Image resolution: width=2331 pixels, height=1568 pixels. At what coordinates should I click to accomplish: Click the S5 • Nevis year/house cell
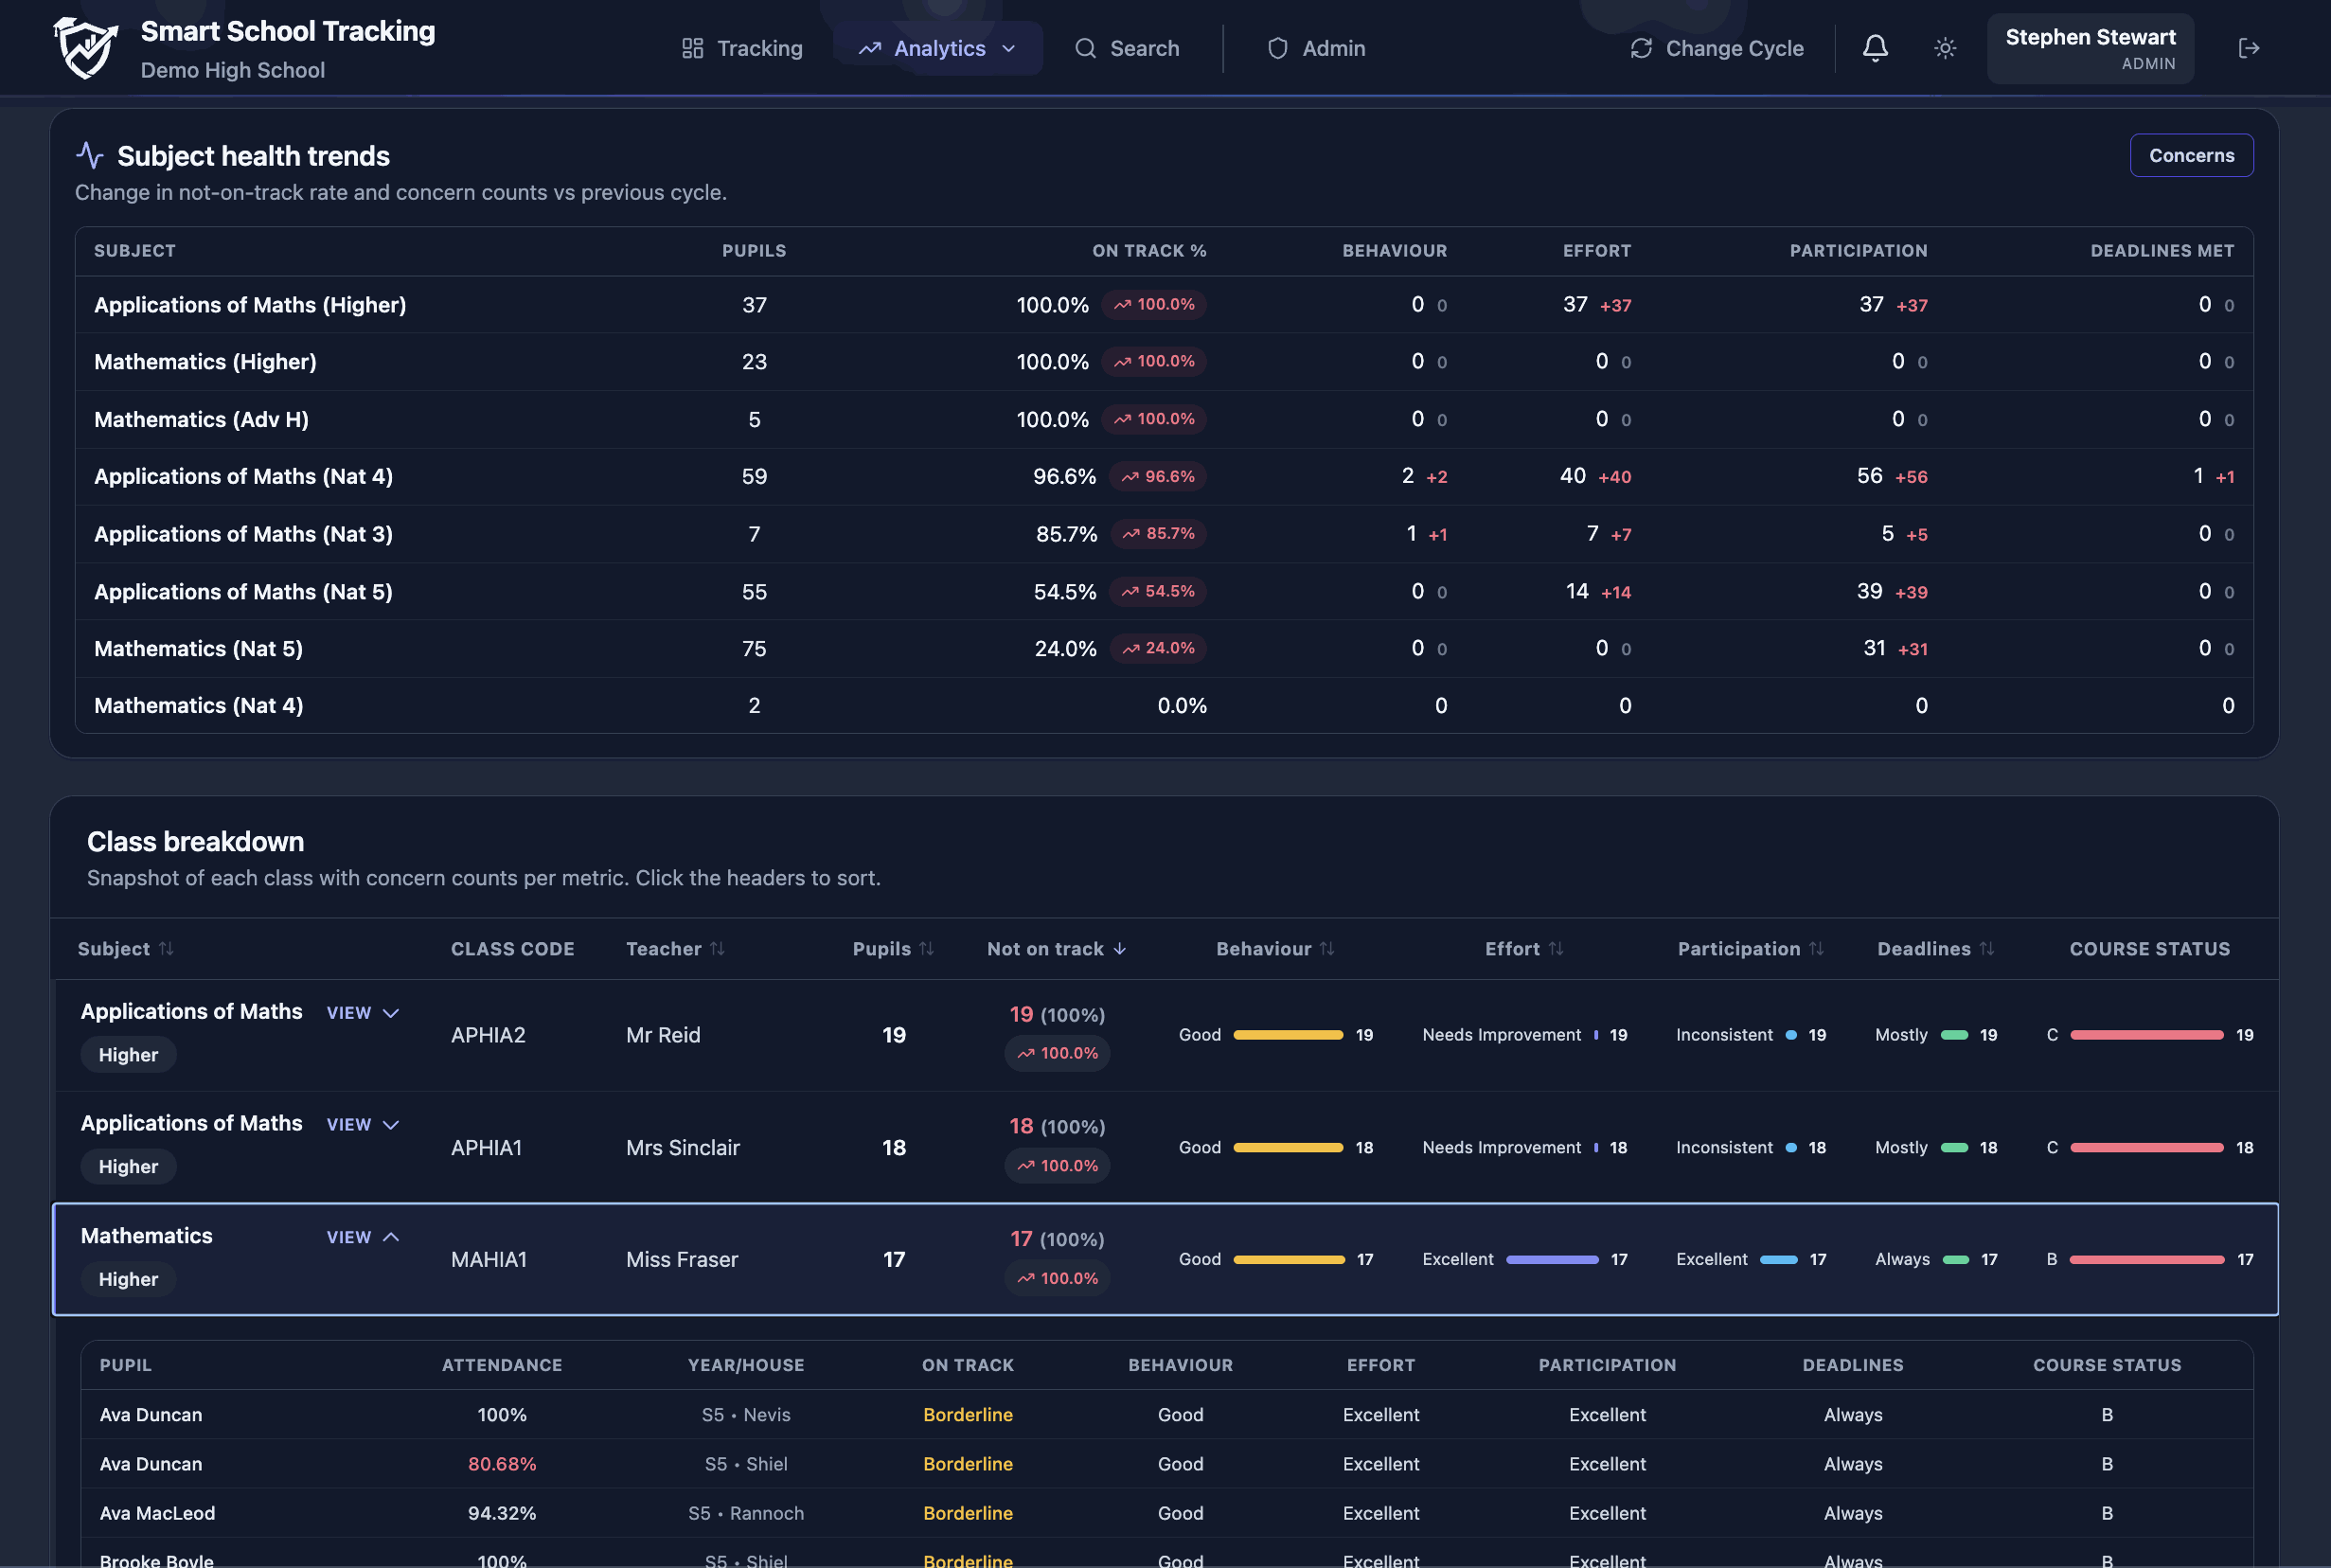(x=746, y=1414)
